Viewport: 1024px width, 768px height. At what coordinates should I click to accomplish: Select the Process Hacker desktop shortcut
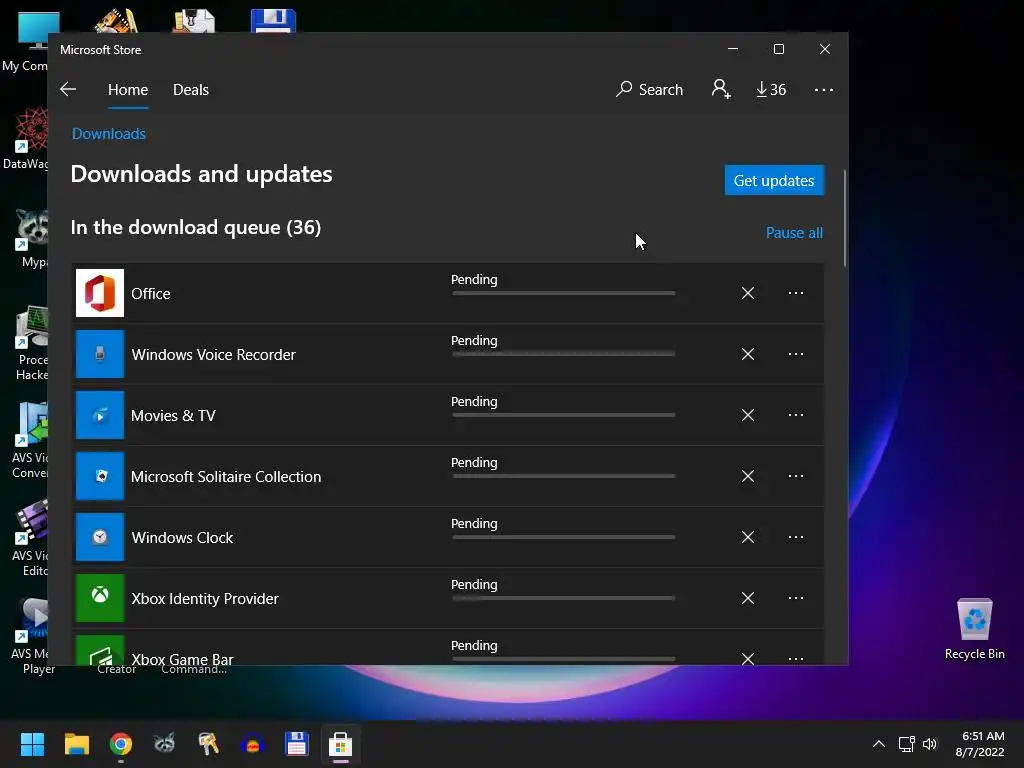(x=31, y=343)
